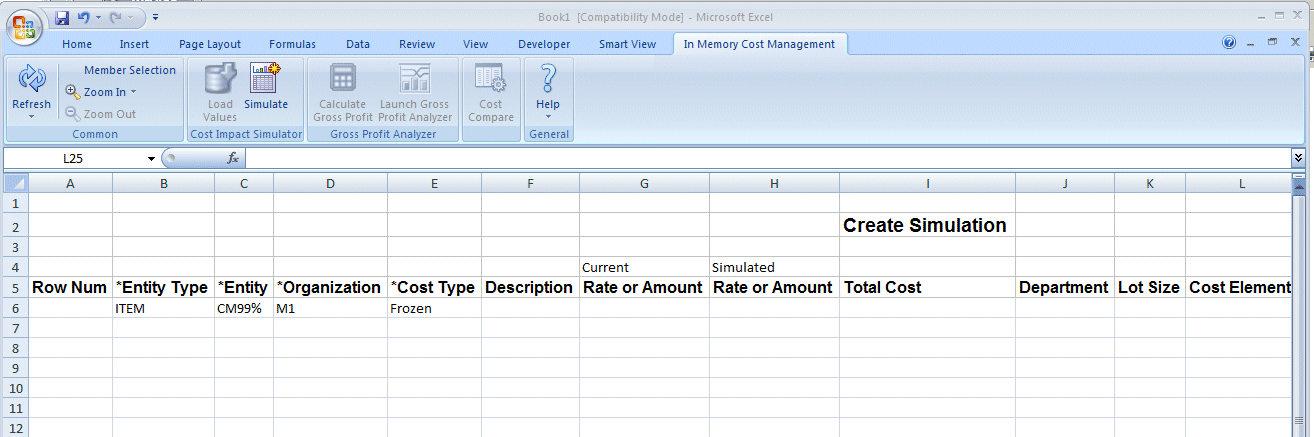Select the Frozen cost type cell
1314x437 pixels.
pos(434,308)
